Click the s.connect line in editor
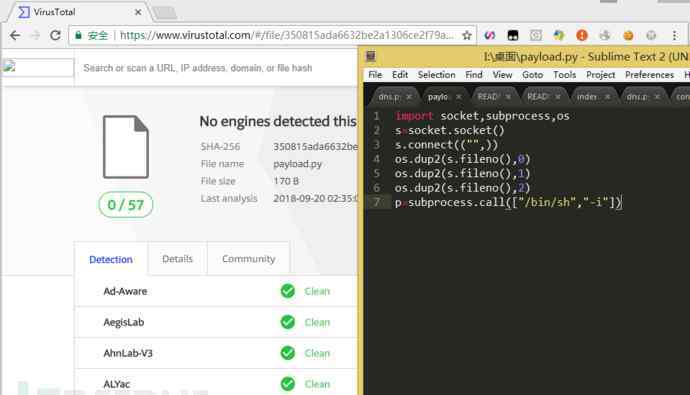Screen dimensions: 690x395 [x=446, y=145]
